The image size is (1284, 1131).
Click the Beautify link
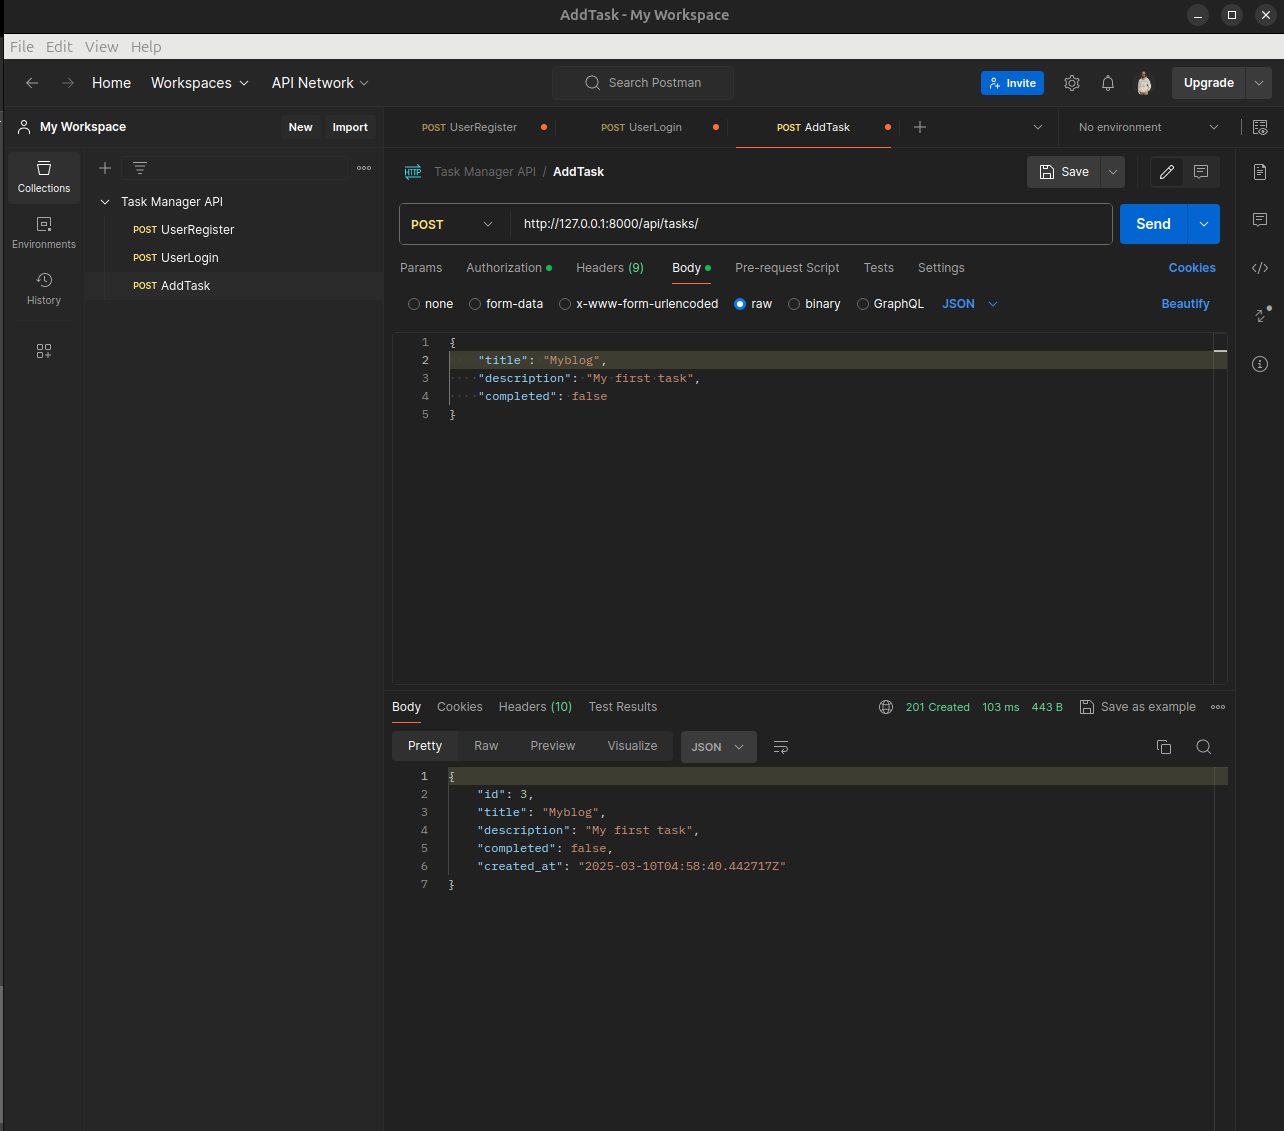[x=1185, y=304]
